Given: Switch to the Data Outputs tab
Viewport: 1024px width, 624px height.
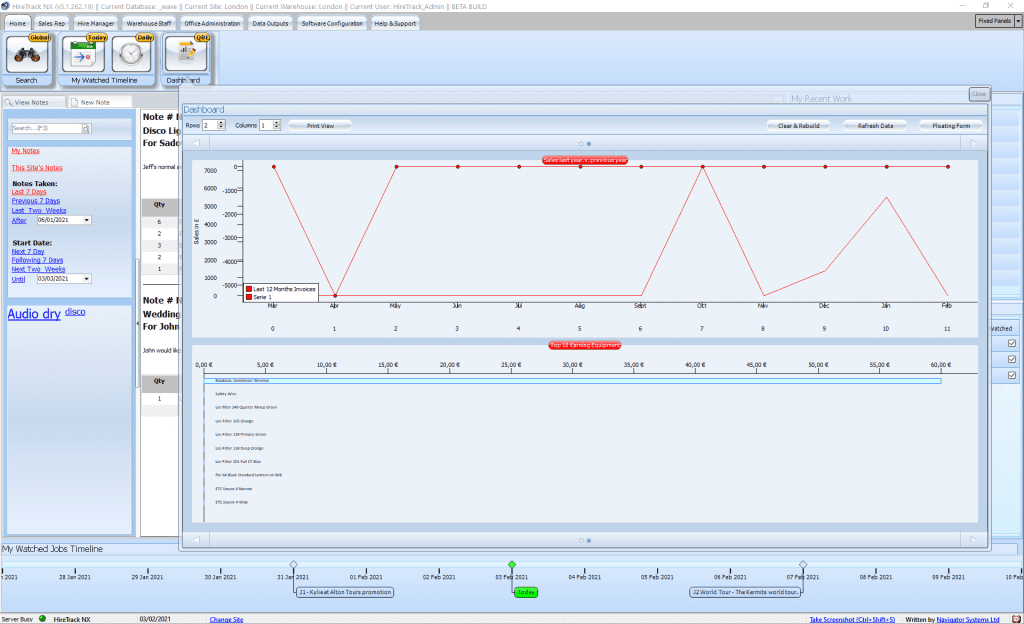Looking at the screenshot, I should (270, 23).
